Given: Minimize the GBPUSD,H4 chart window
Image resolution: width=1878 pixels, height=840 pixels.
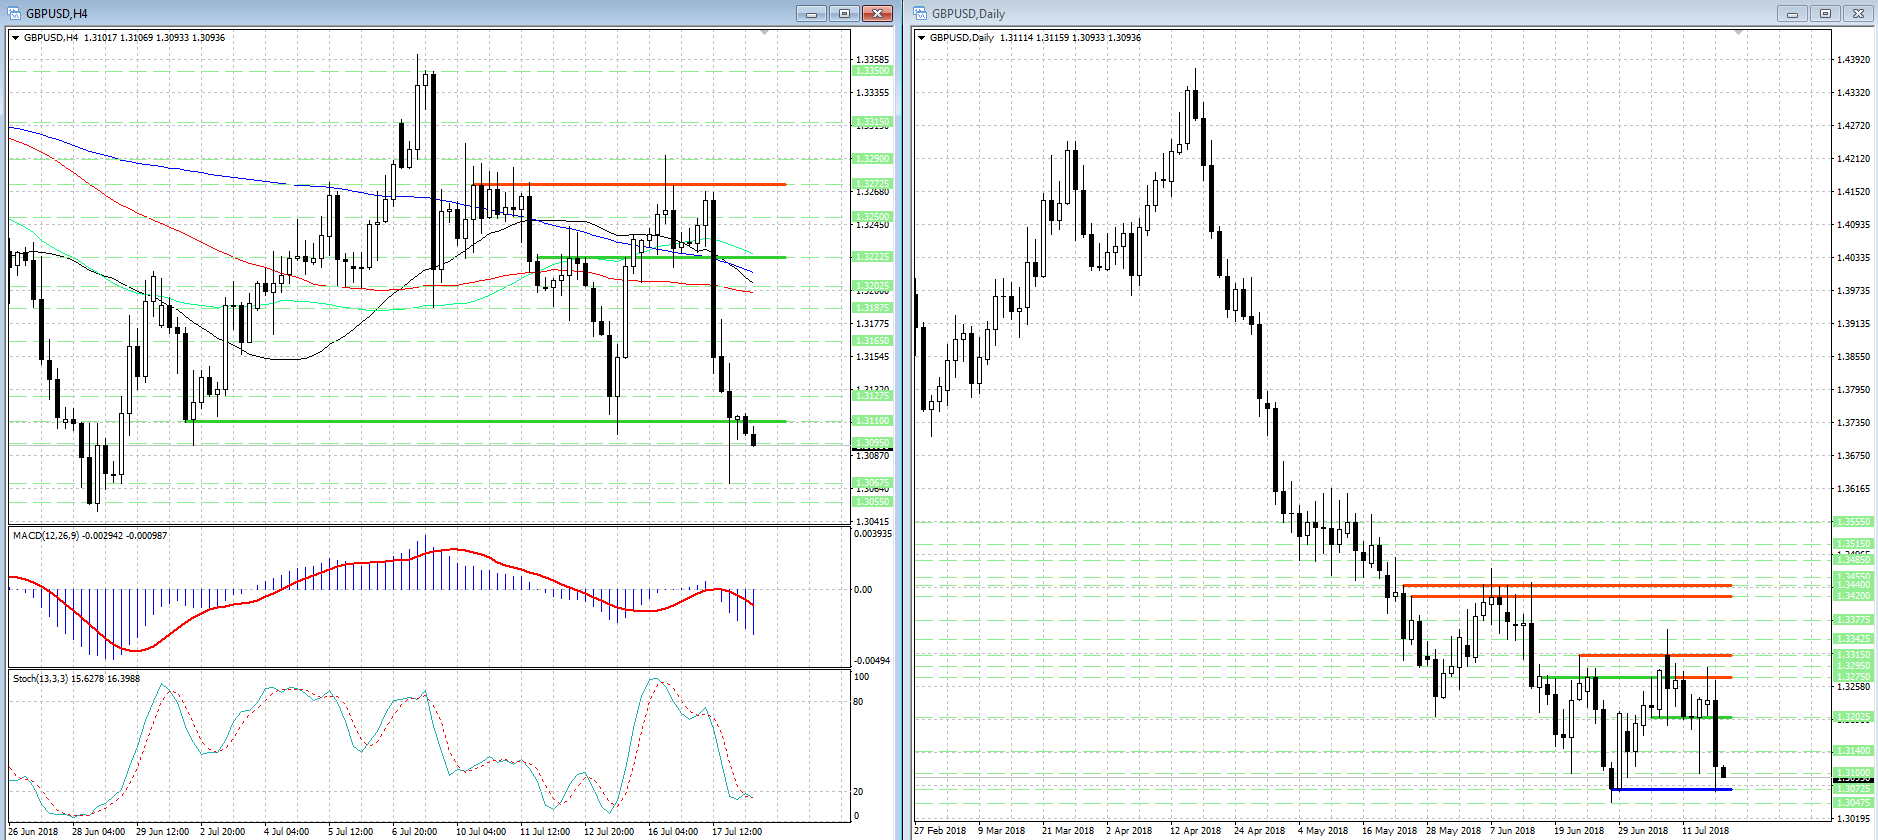Looking at the screenshot, I should [x=811, y=13].
